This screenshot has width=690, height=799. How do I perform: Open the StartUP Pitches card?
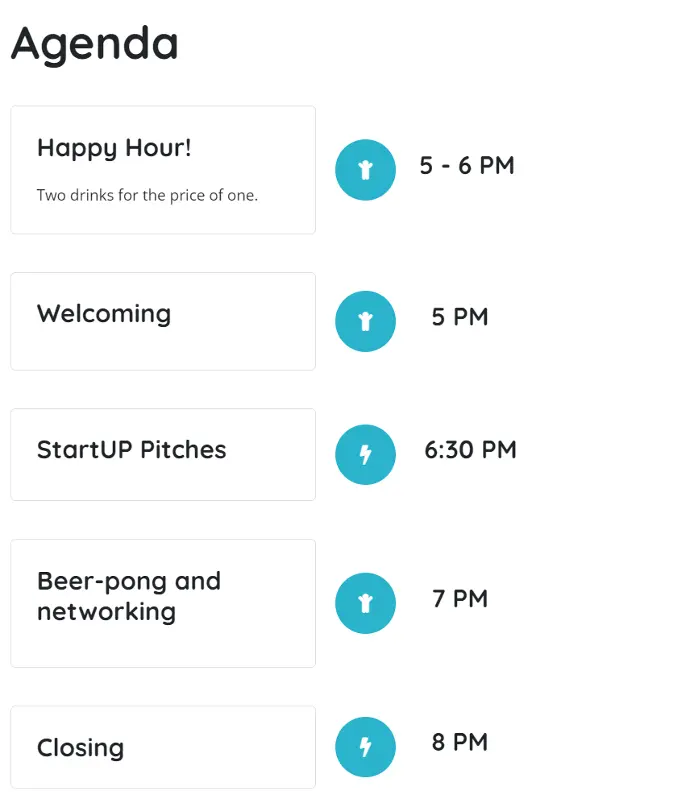click(163, 455)
